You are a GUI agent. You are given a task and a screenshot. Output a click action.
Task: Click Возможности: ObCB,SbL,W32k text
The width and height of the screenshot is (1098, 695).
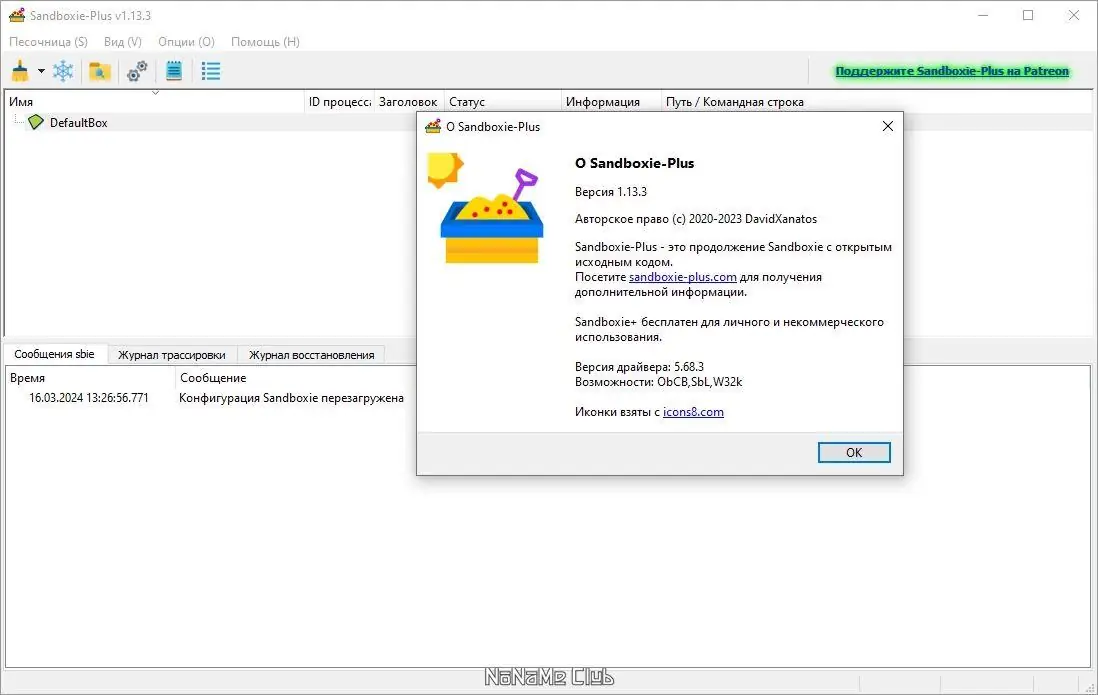pyautogui.click(x=658, y=382)
